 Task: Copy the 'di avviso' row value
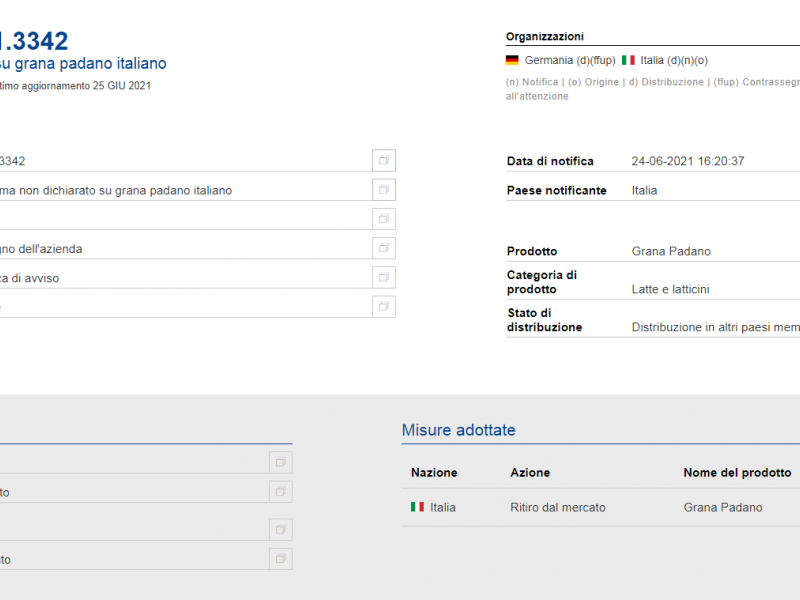coord(384,277)
